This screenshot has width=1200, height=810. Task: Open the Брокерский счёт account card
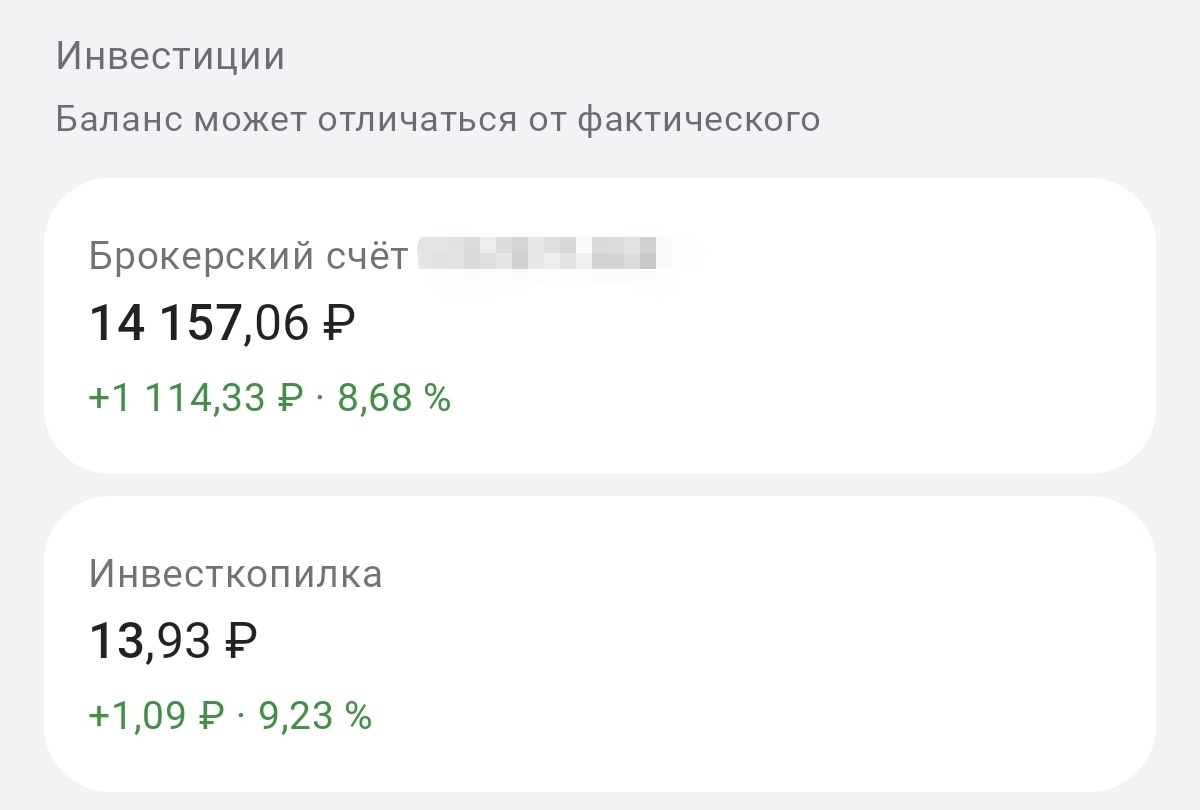tap(600, 325)
